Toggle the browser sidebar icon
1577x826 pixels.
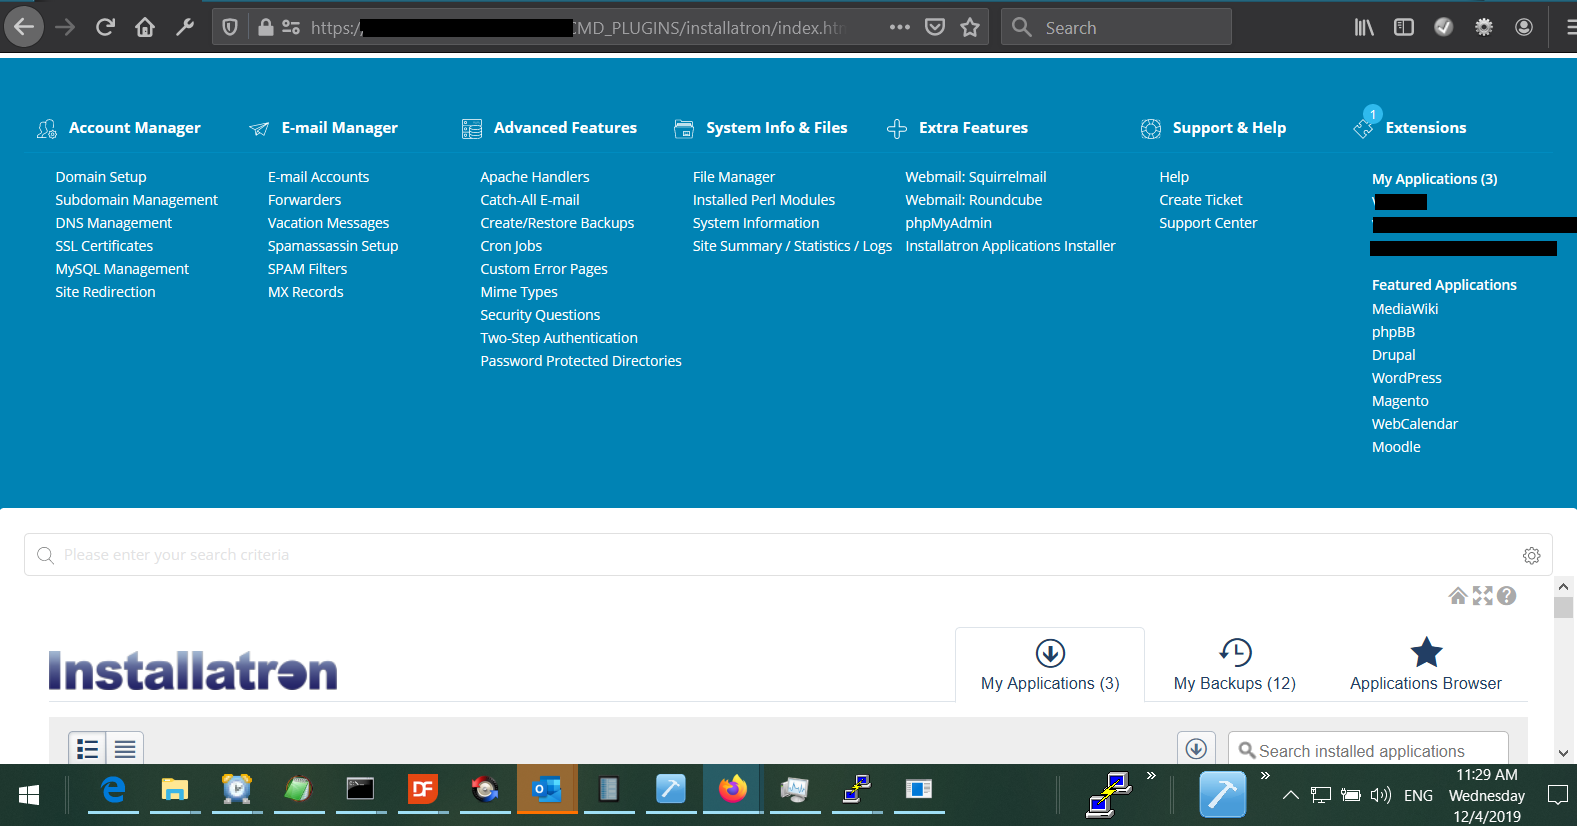point(1404,27)
